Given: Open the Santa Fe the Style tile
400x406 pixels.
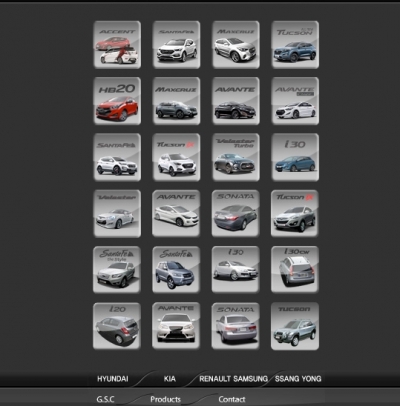Looking at the screenshot, I should 117,270.
